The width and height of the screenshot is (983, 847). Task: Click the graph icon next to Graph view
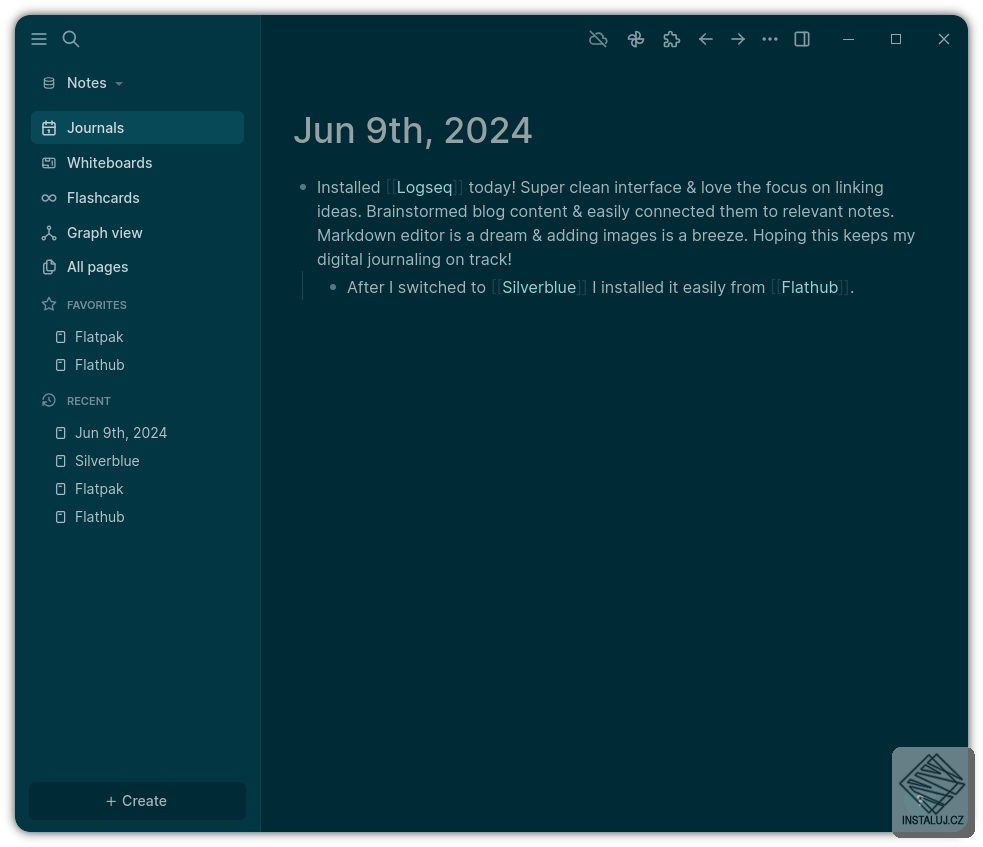49,233
